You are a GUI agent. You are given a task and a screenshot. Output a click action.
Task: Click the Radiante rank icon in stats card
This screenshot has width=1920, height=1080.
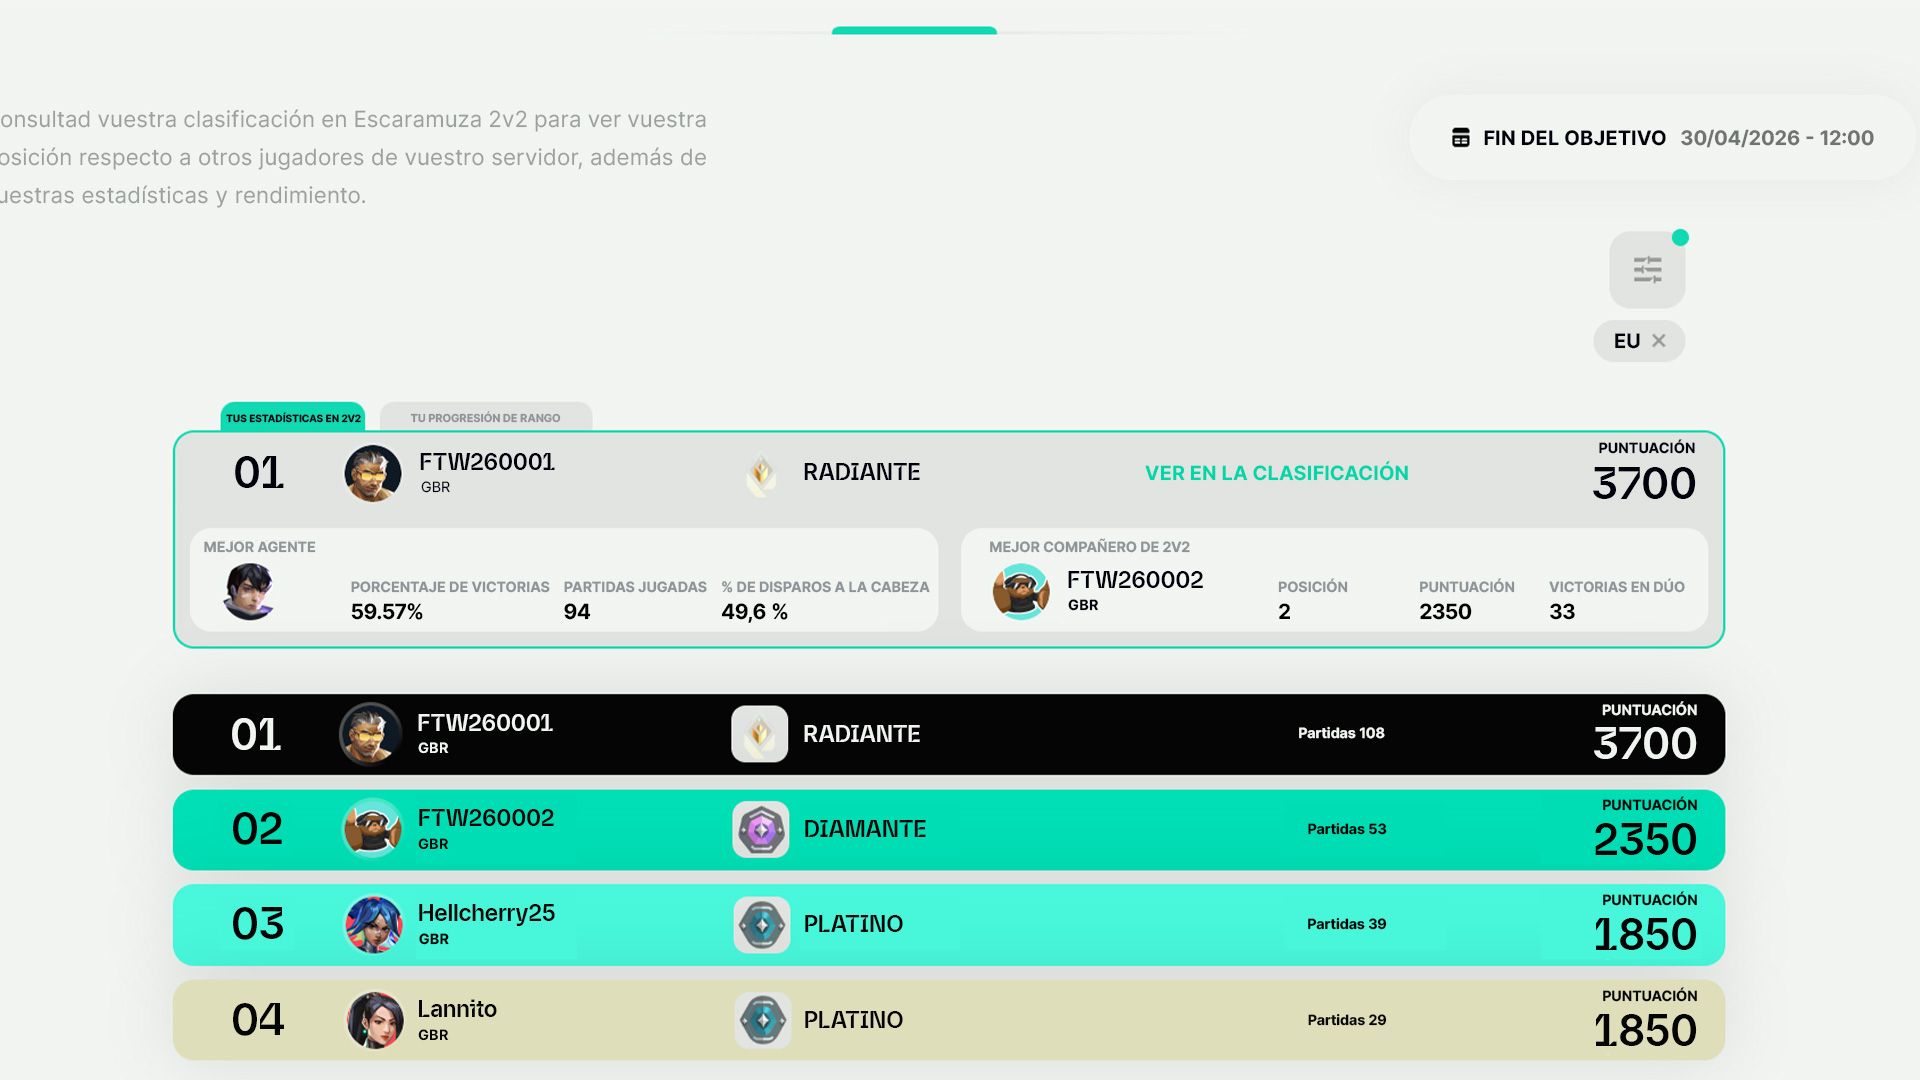coord(762,474)
